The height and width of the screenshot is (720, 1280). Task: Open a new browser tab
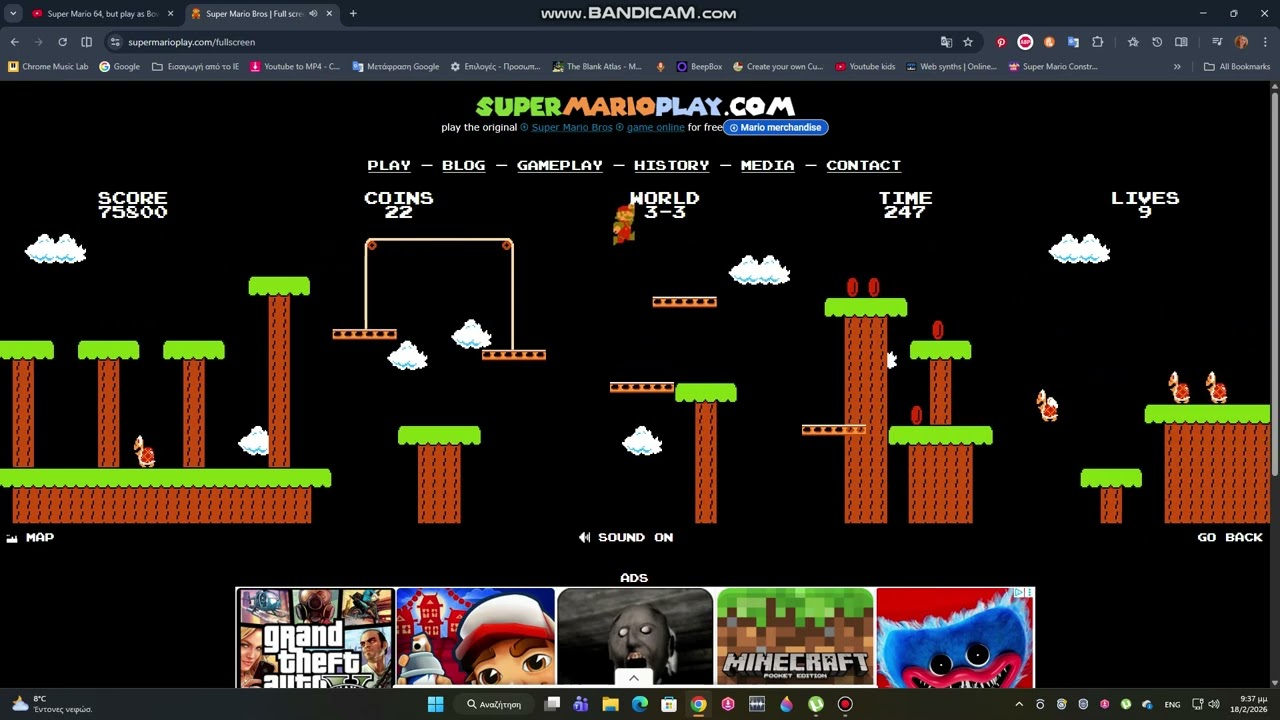pyautogui.click(x=353, y=14)
